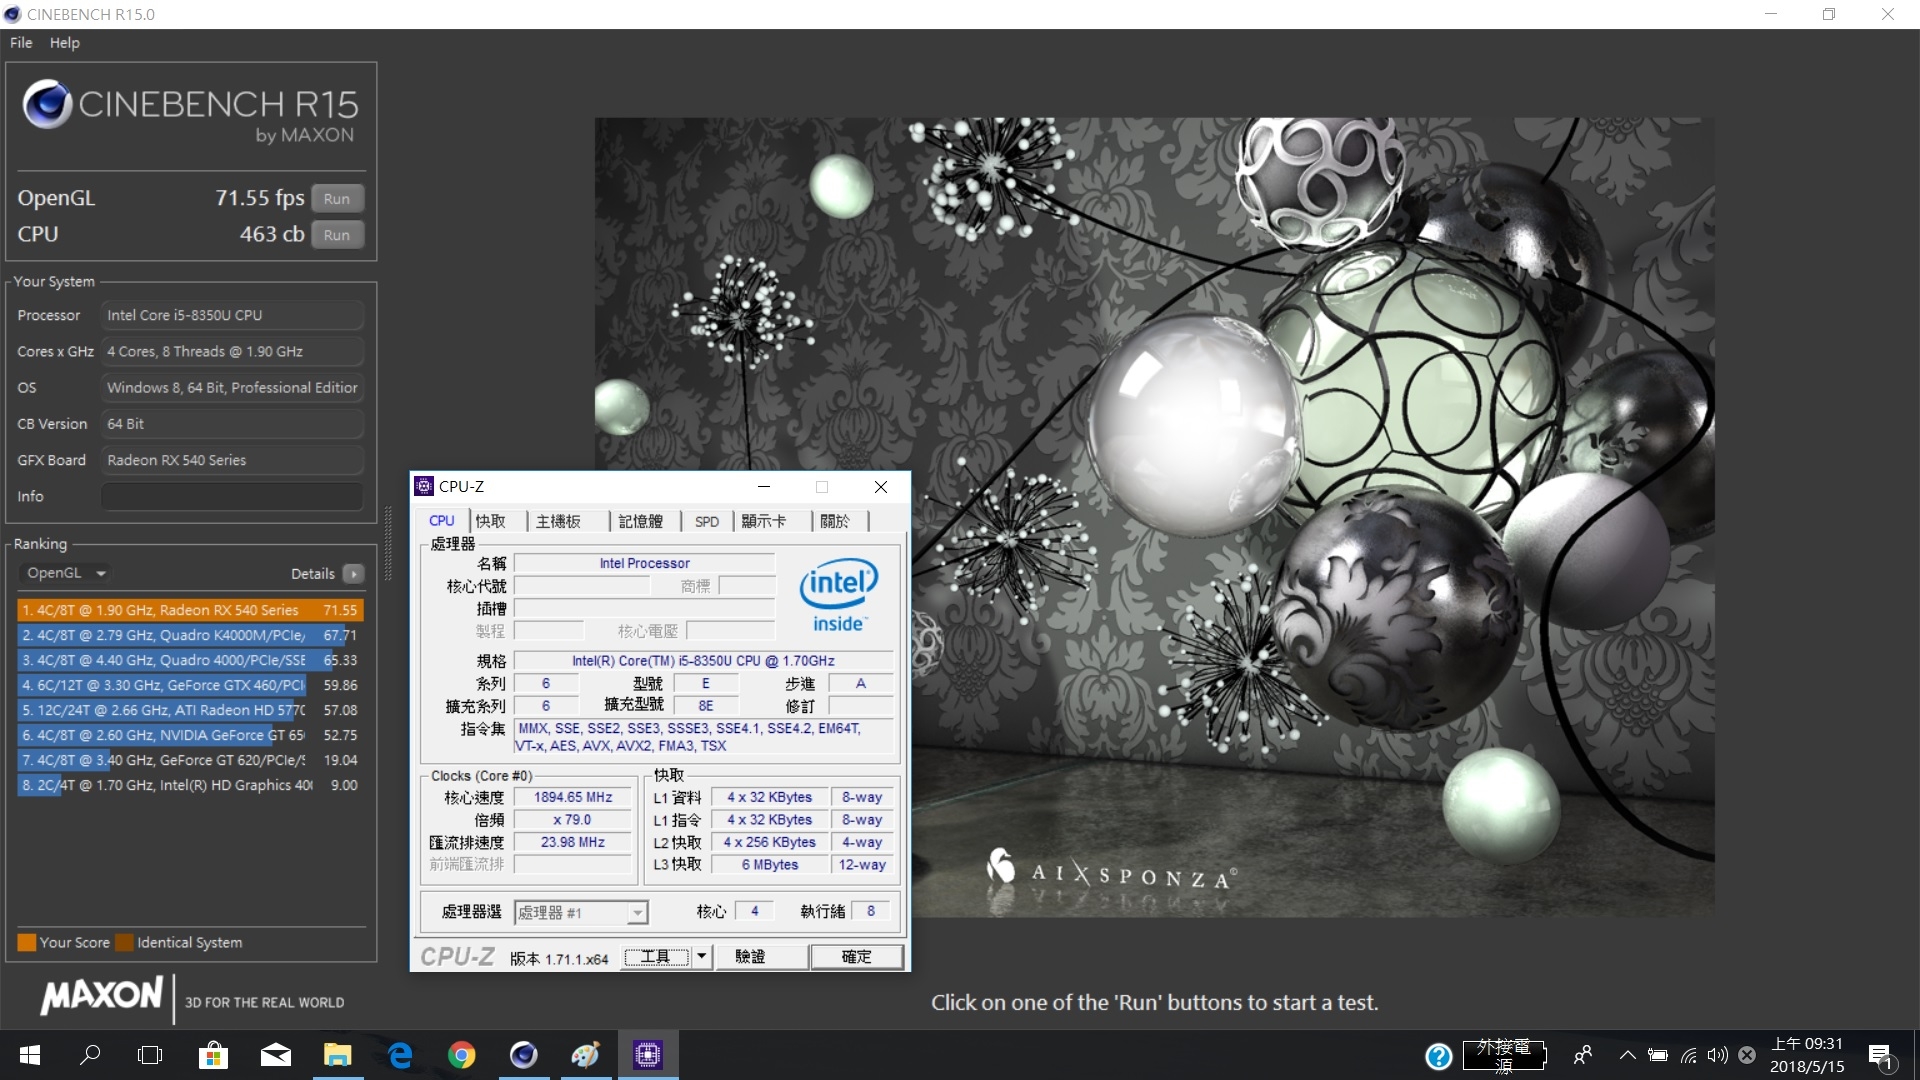Open People icon in system tray
The width and height of the screenshot is (1920, 1080).
(x=1583, y=1055)
